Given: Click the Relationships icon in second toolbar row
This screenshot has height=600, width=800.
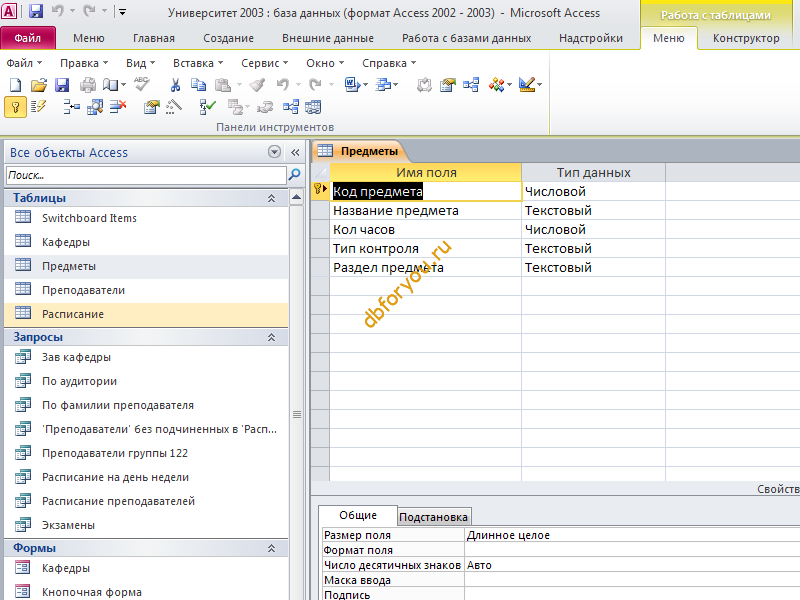Looking at the screenshot, I should 291,107.
